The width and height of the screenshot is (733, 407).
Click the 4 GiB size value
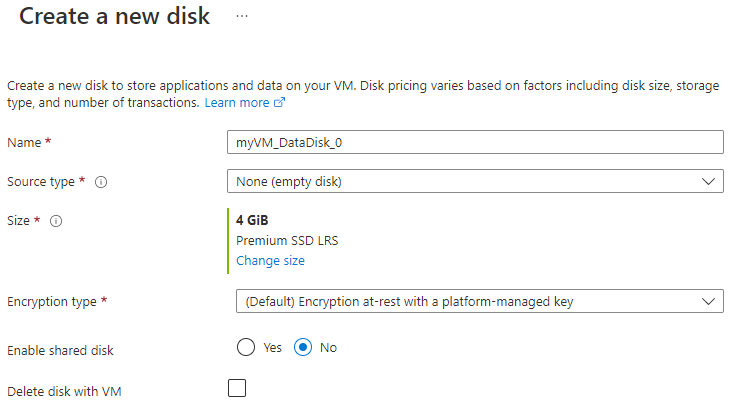(x=252, y=220)
